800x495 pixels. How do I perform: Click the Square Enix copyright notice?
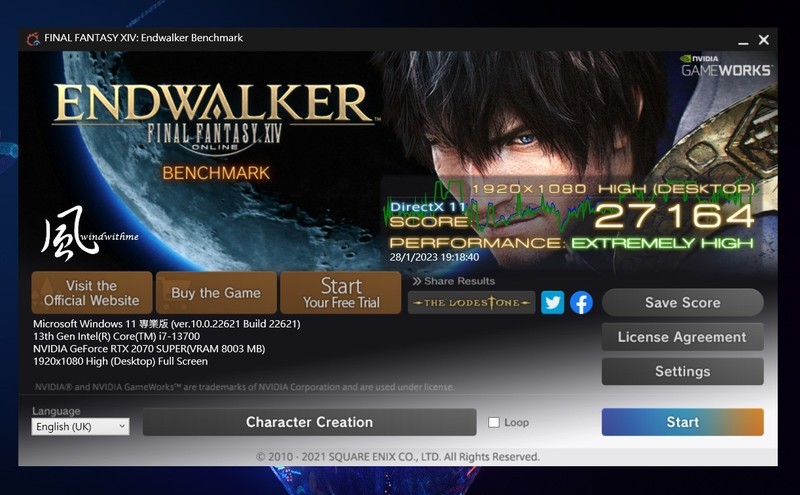pyautogui.click(x=398, y=457)
